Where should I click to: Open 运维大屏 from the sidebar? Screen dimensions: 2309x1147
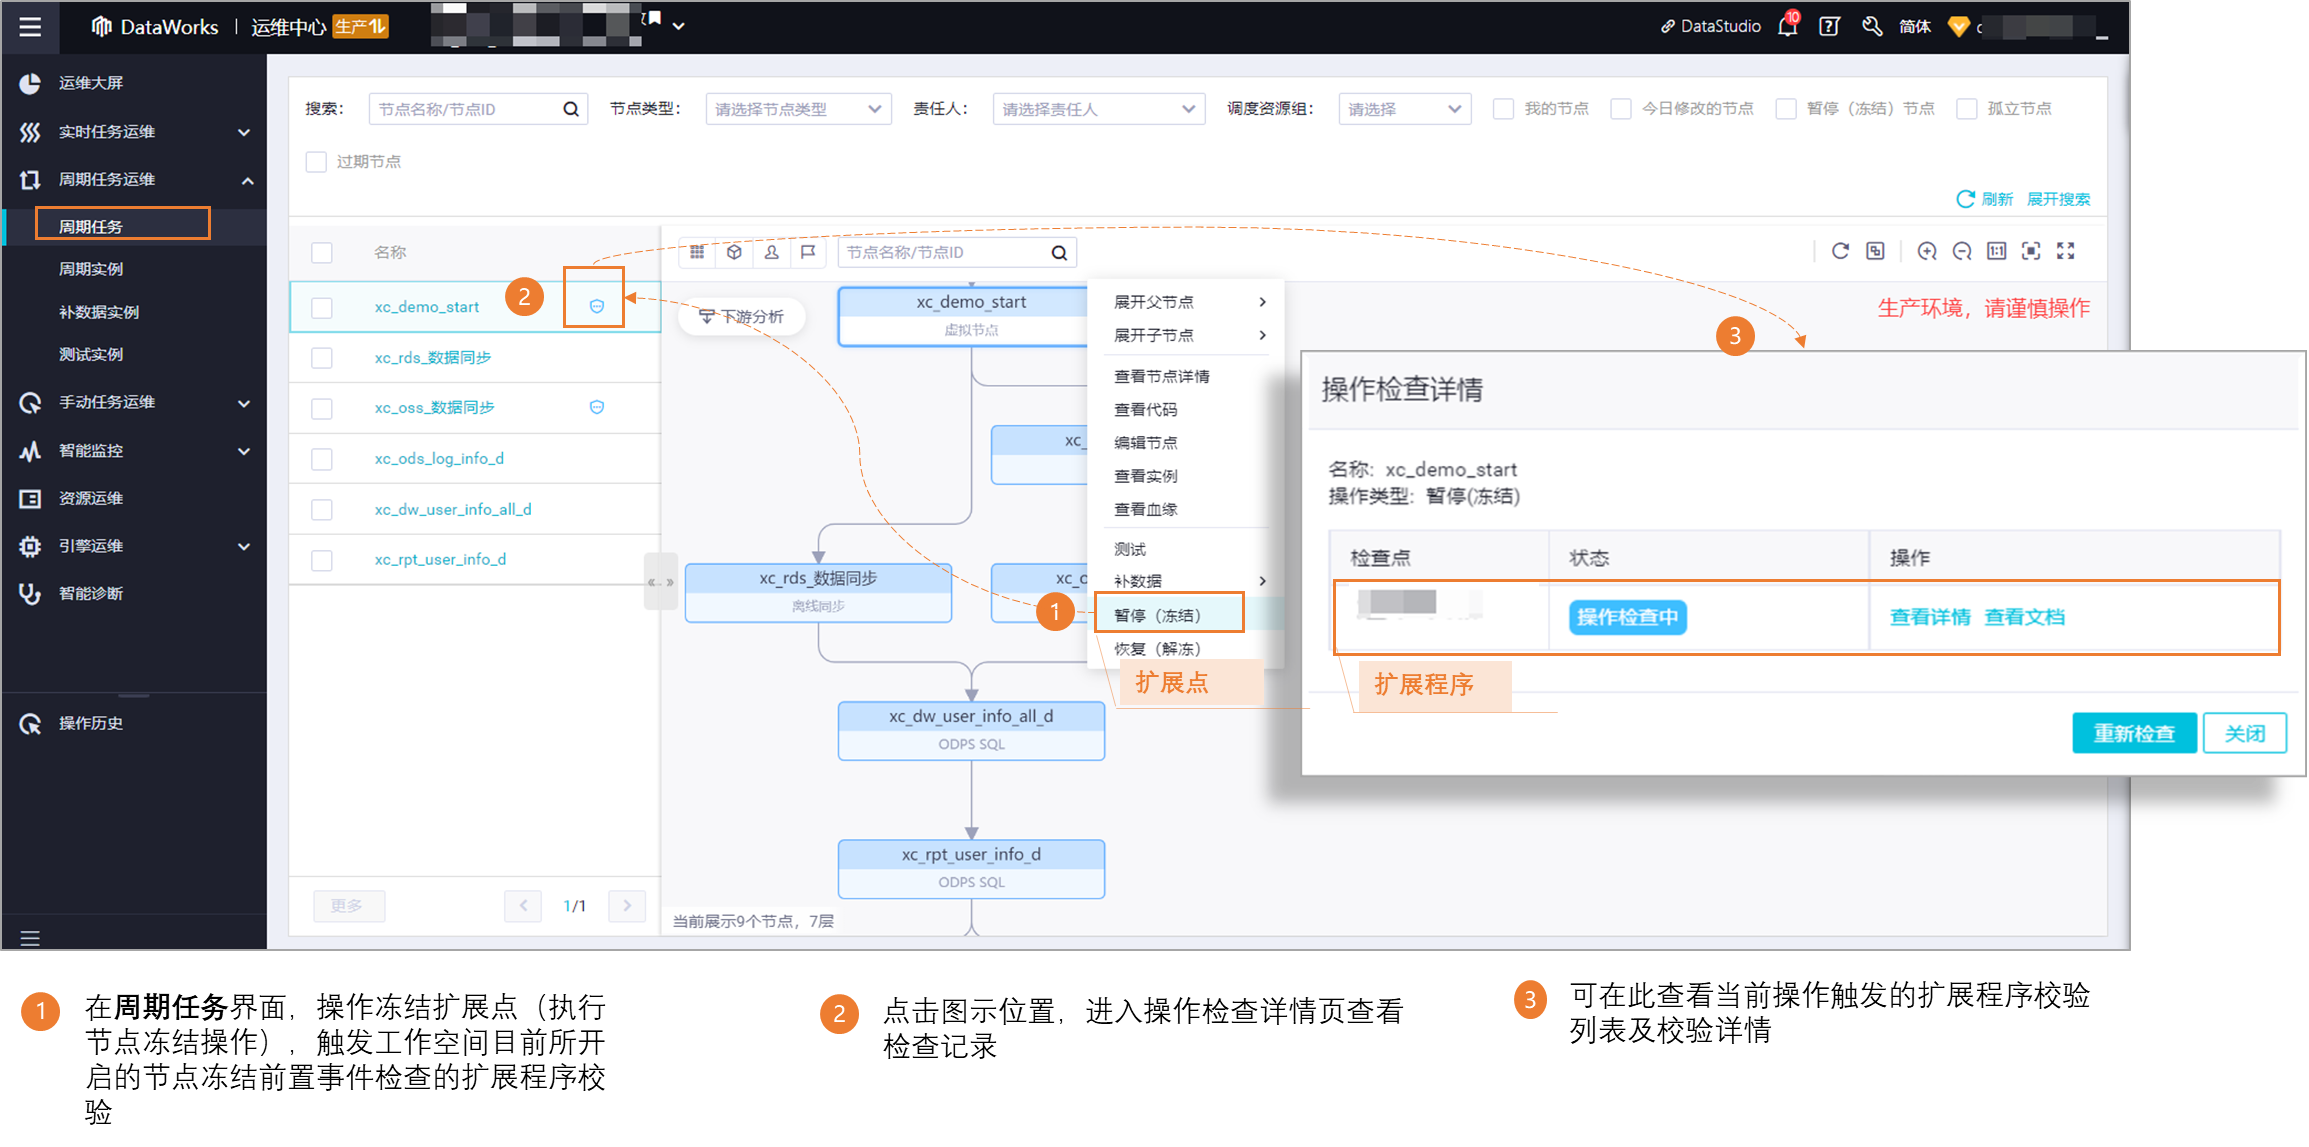coord(90,83)
